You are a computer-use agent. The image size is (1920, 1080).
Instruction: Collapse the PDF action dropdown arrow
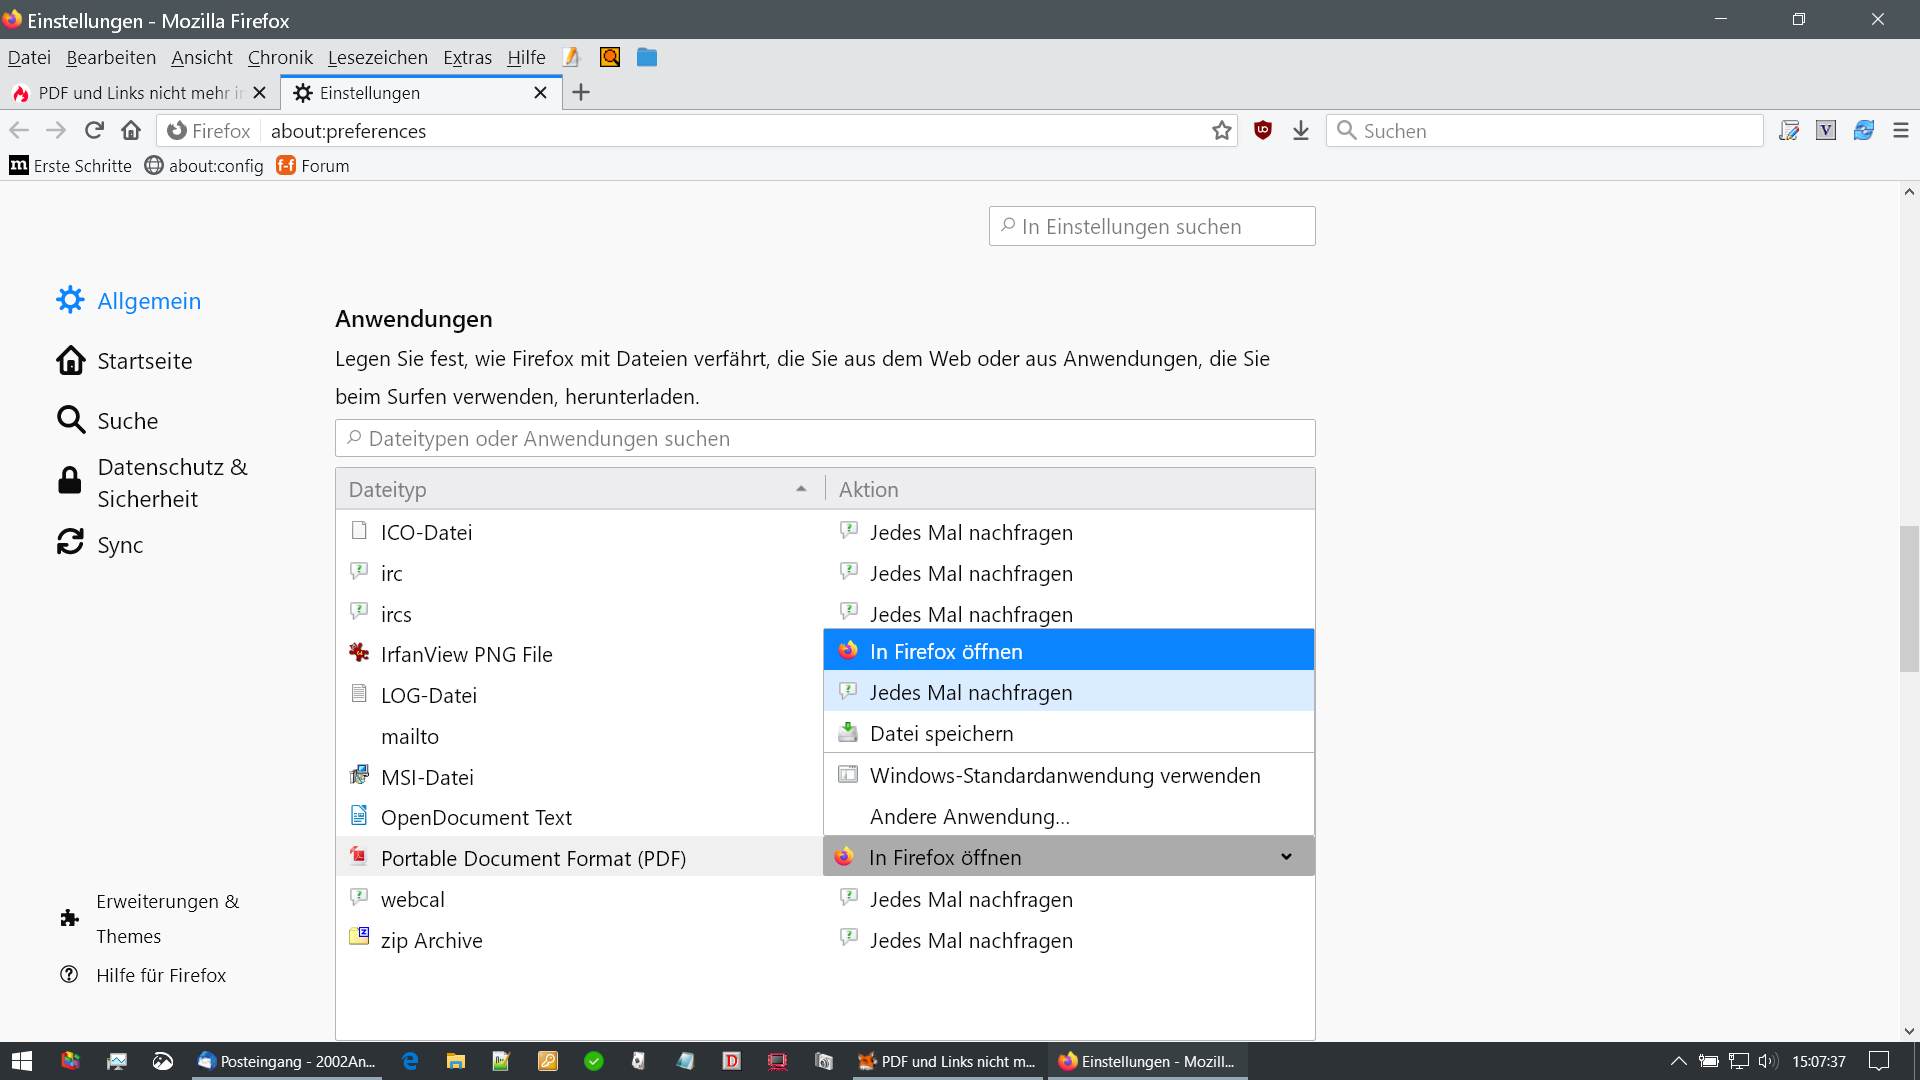[x=1286, y=857]
